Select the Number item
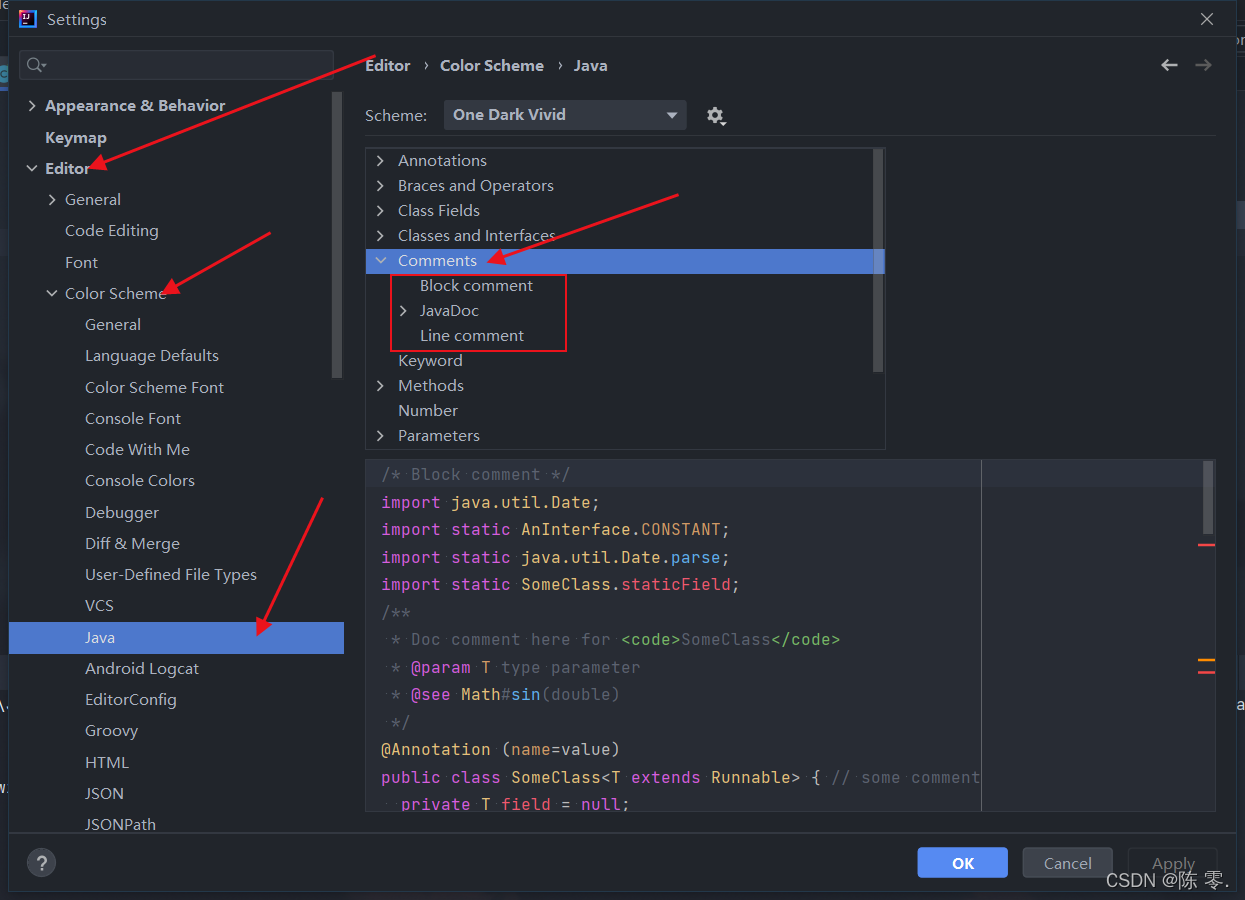 coord(428,411)
